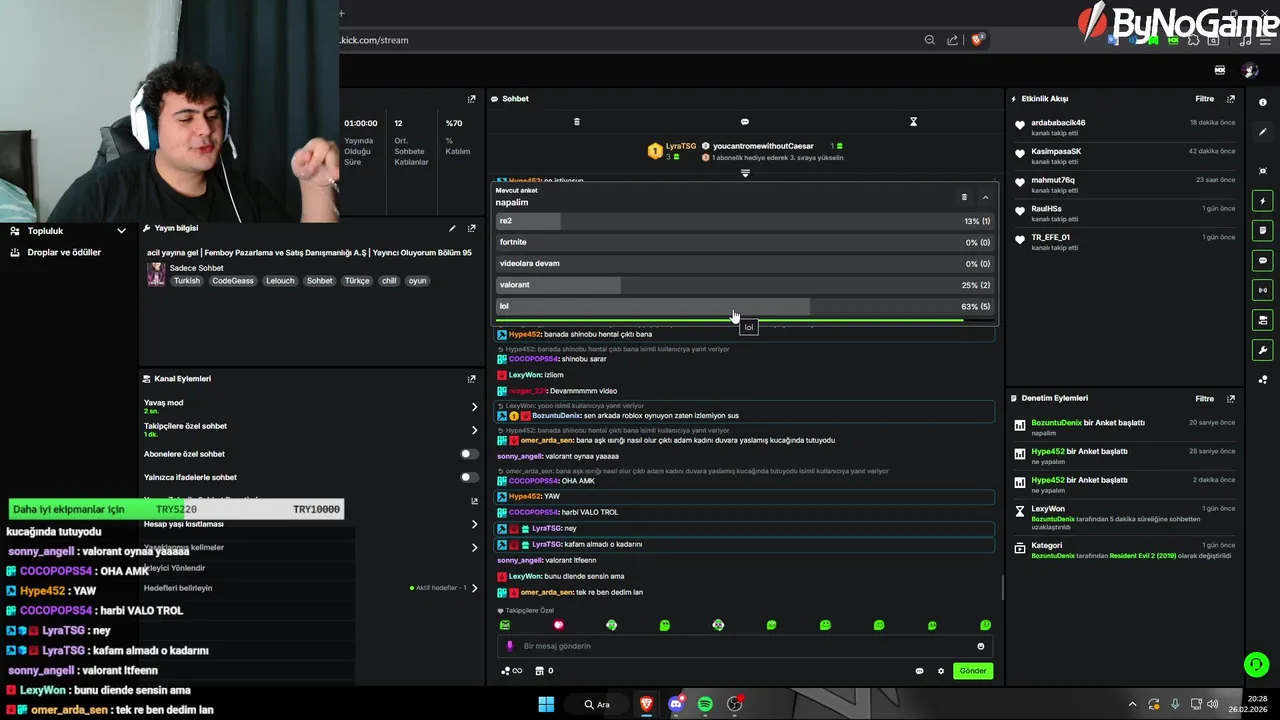
Task: Open the Ara search box on taskbar
Action: 598,704
